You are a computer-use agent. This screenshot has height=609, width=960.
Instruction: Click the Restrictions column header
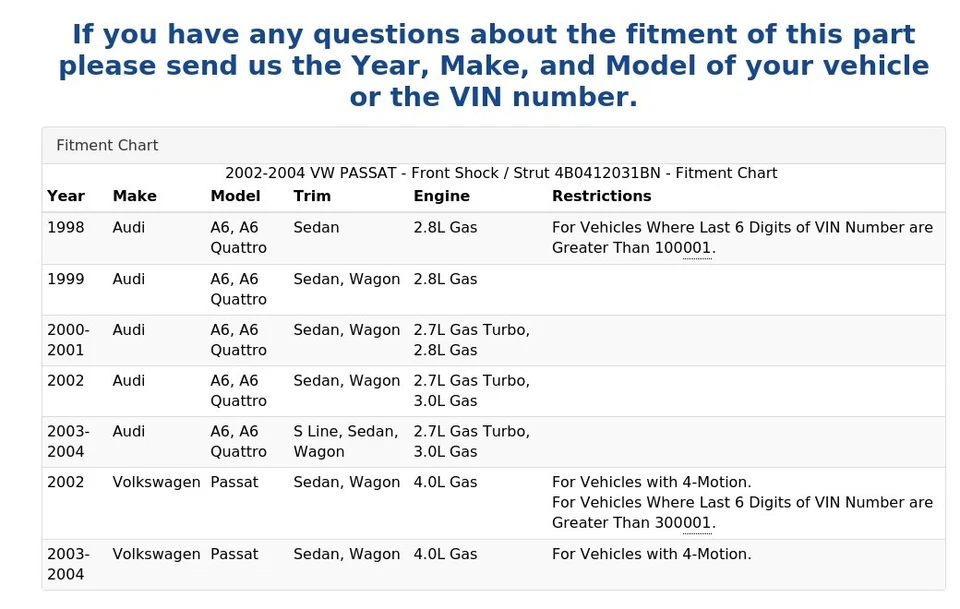601,196
